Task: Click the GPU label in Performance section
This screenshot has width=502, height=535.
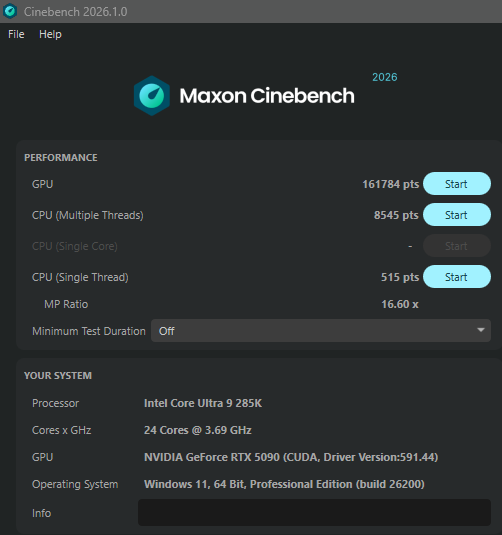Action: pyautogui.click(x=42, y=184)
